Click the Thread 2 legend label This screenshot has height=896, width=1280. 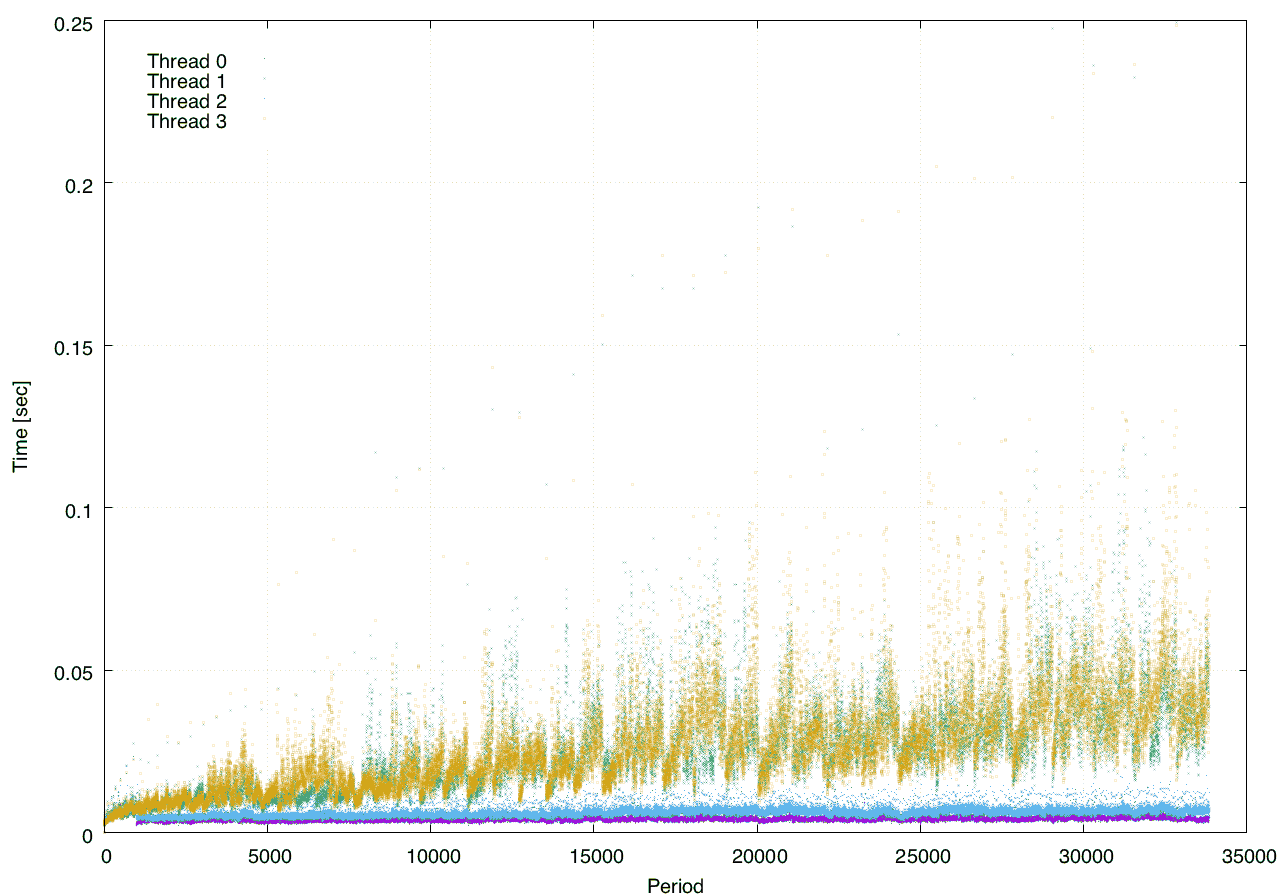pyautogui.click(x=187, y=102)
